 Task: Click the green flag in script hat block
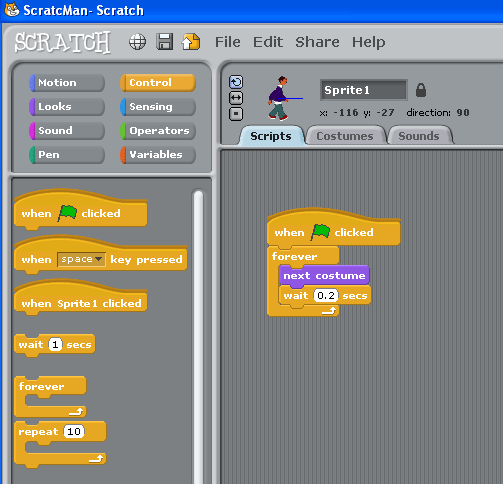point(320,232)
